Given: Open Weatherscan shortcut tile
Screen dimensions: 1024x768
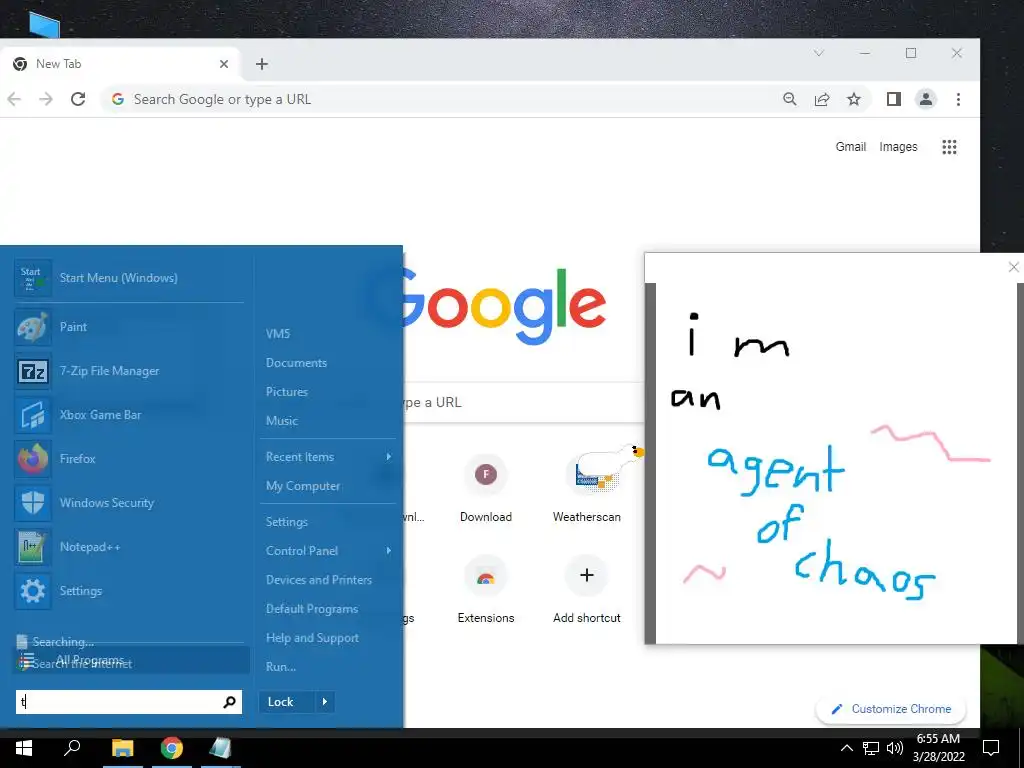Looking at the screenshot, I should click(586, 488).
